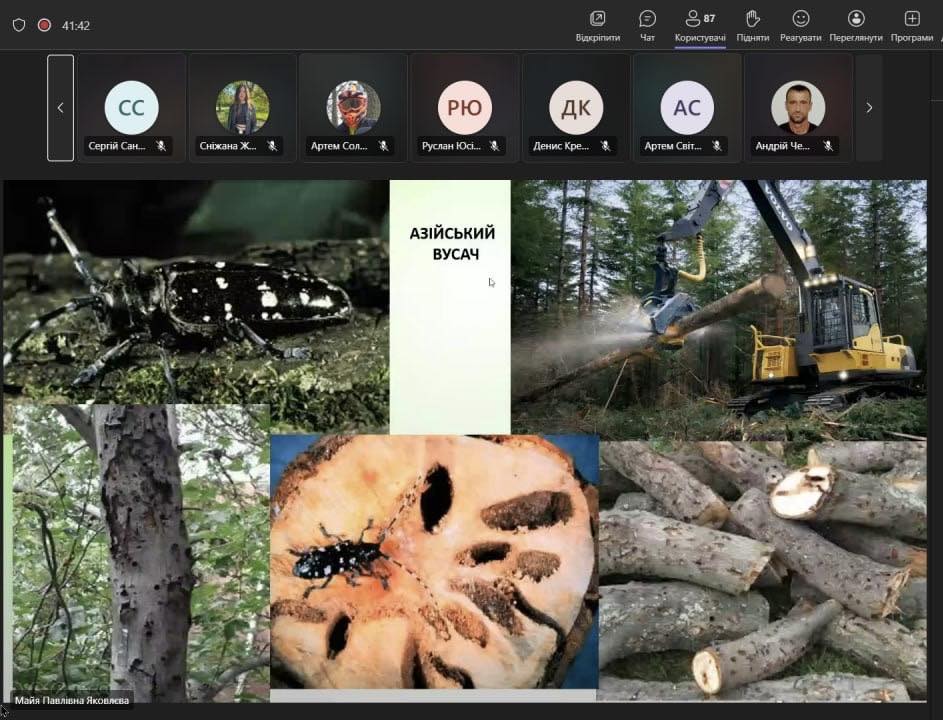Show next participants with right chevron
The height and width of the screenshot is (720, 943).
868,107
